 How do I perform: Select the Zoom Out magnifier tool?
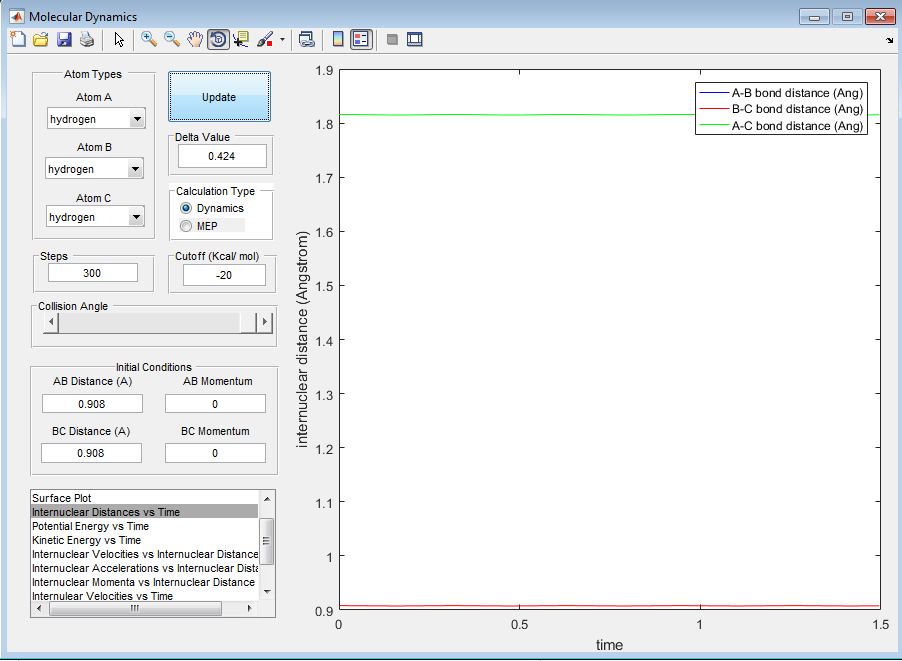click(x=172, y=39)
